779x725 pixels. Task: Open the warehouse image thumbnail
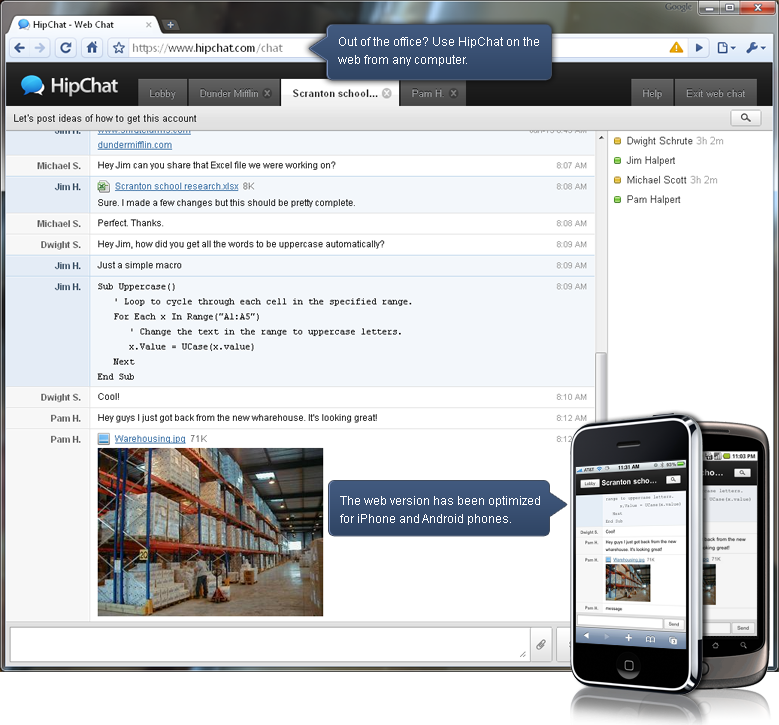click(x=210, y=532)
